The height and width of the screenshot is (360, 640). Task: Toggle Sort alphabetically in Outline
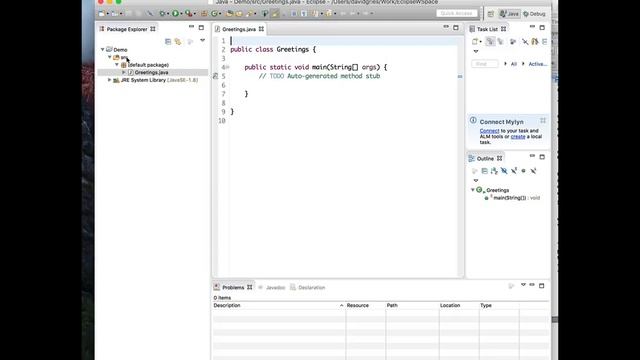click(x=494, y=171)
